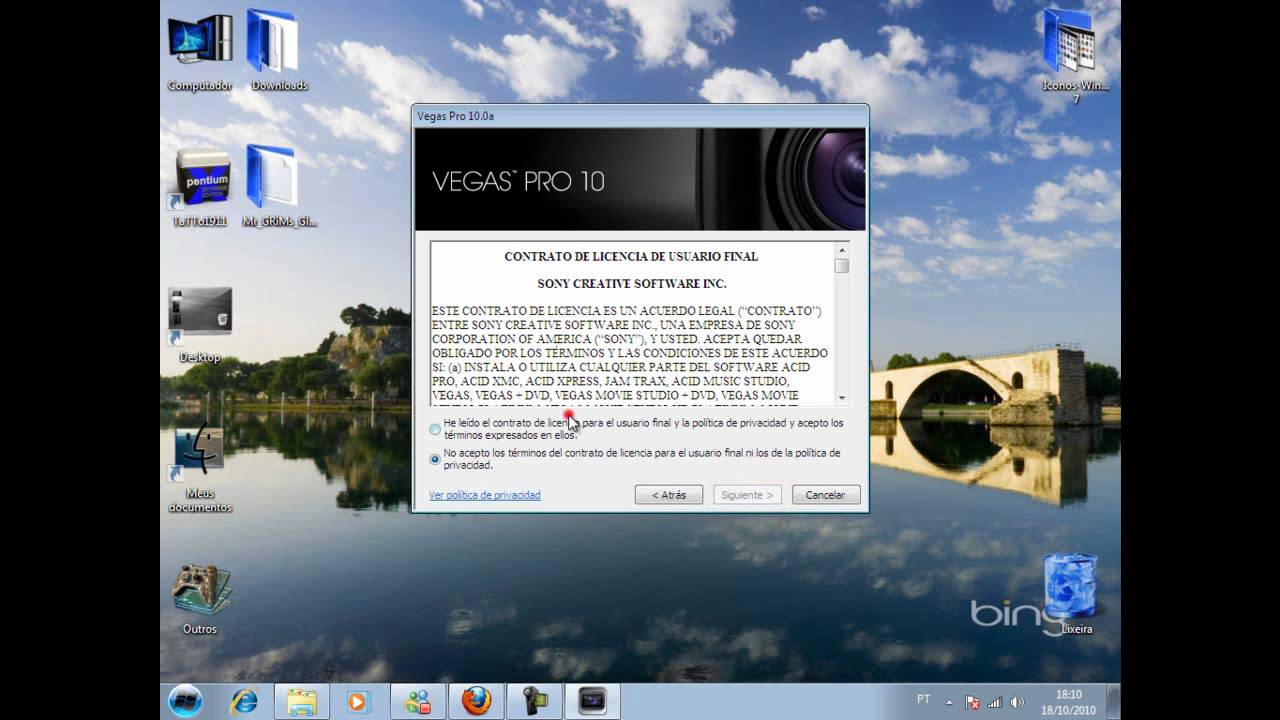Click the Show desktop strip at taskbar end
Screen dimensions: 1280x720
[x=1113, y=701]
